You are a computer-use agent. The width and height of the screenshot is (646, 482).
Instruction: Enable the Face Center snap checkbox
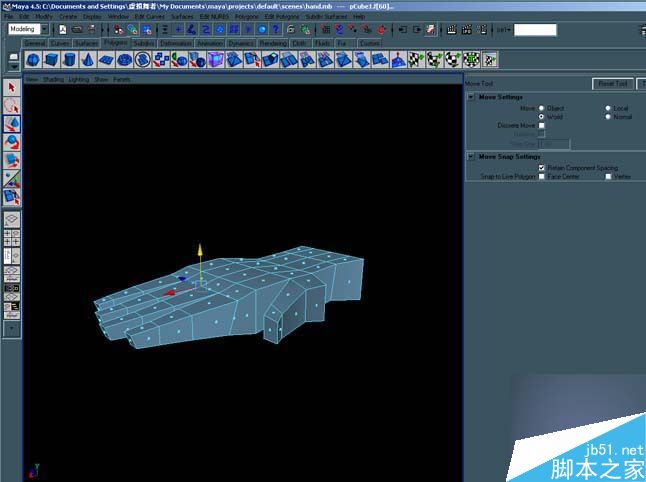[541, 176]
